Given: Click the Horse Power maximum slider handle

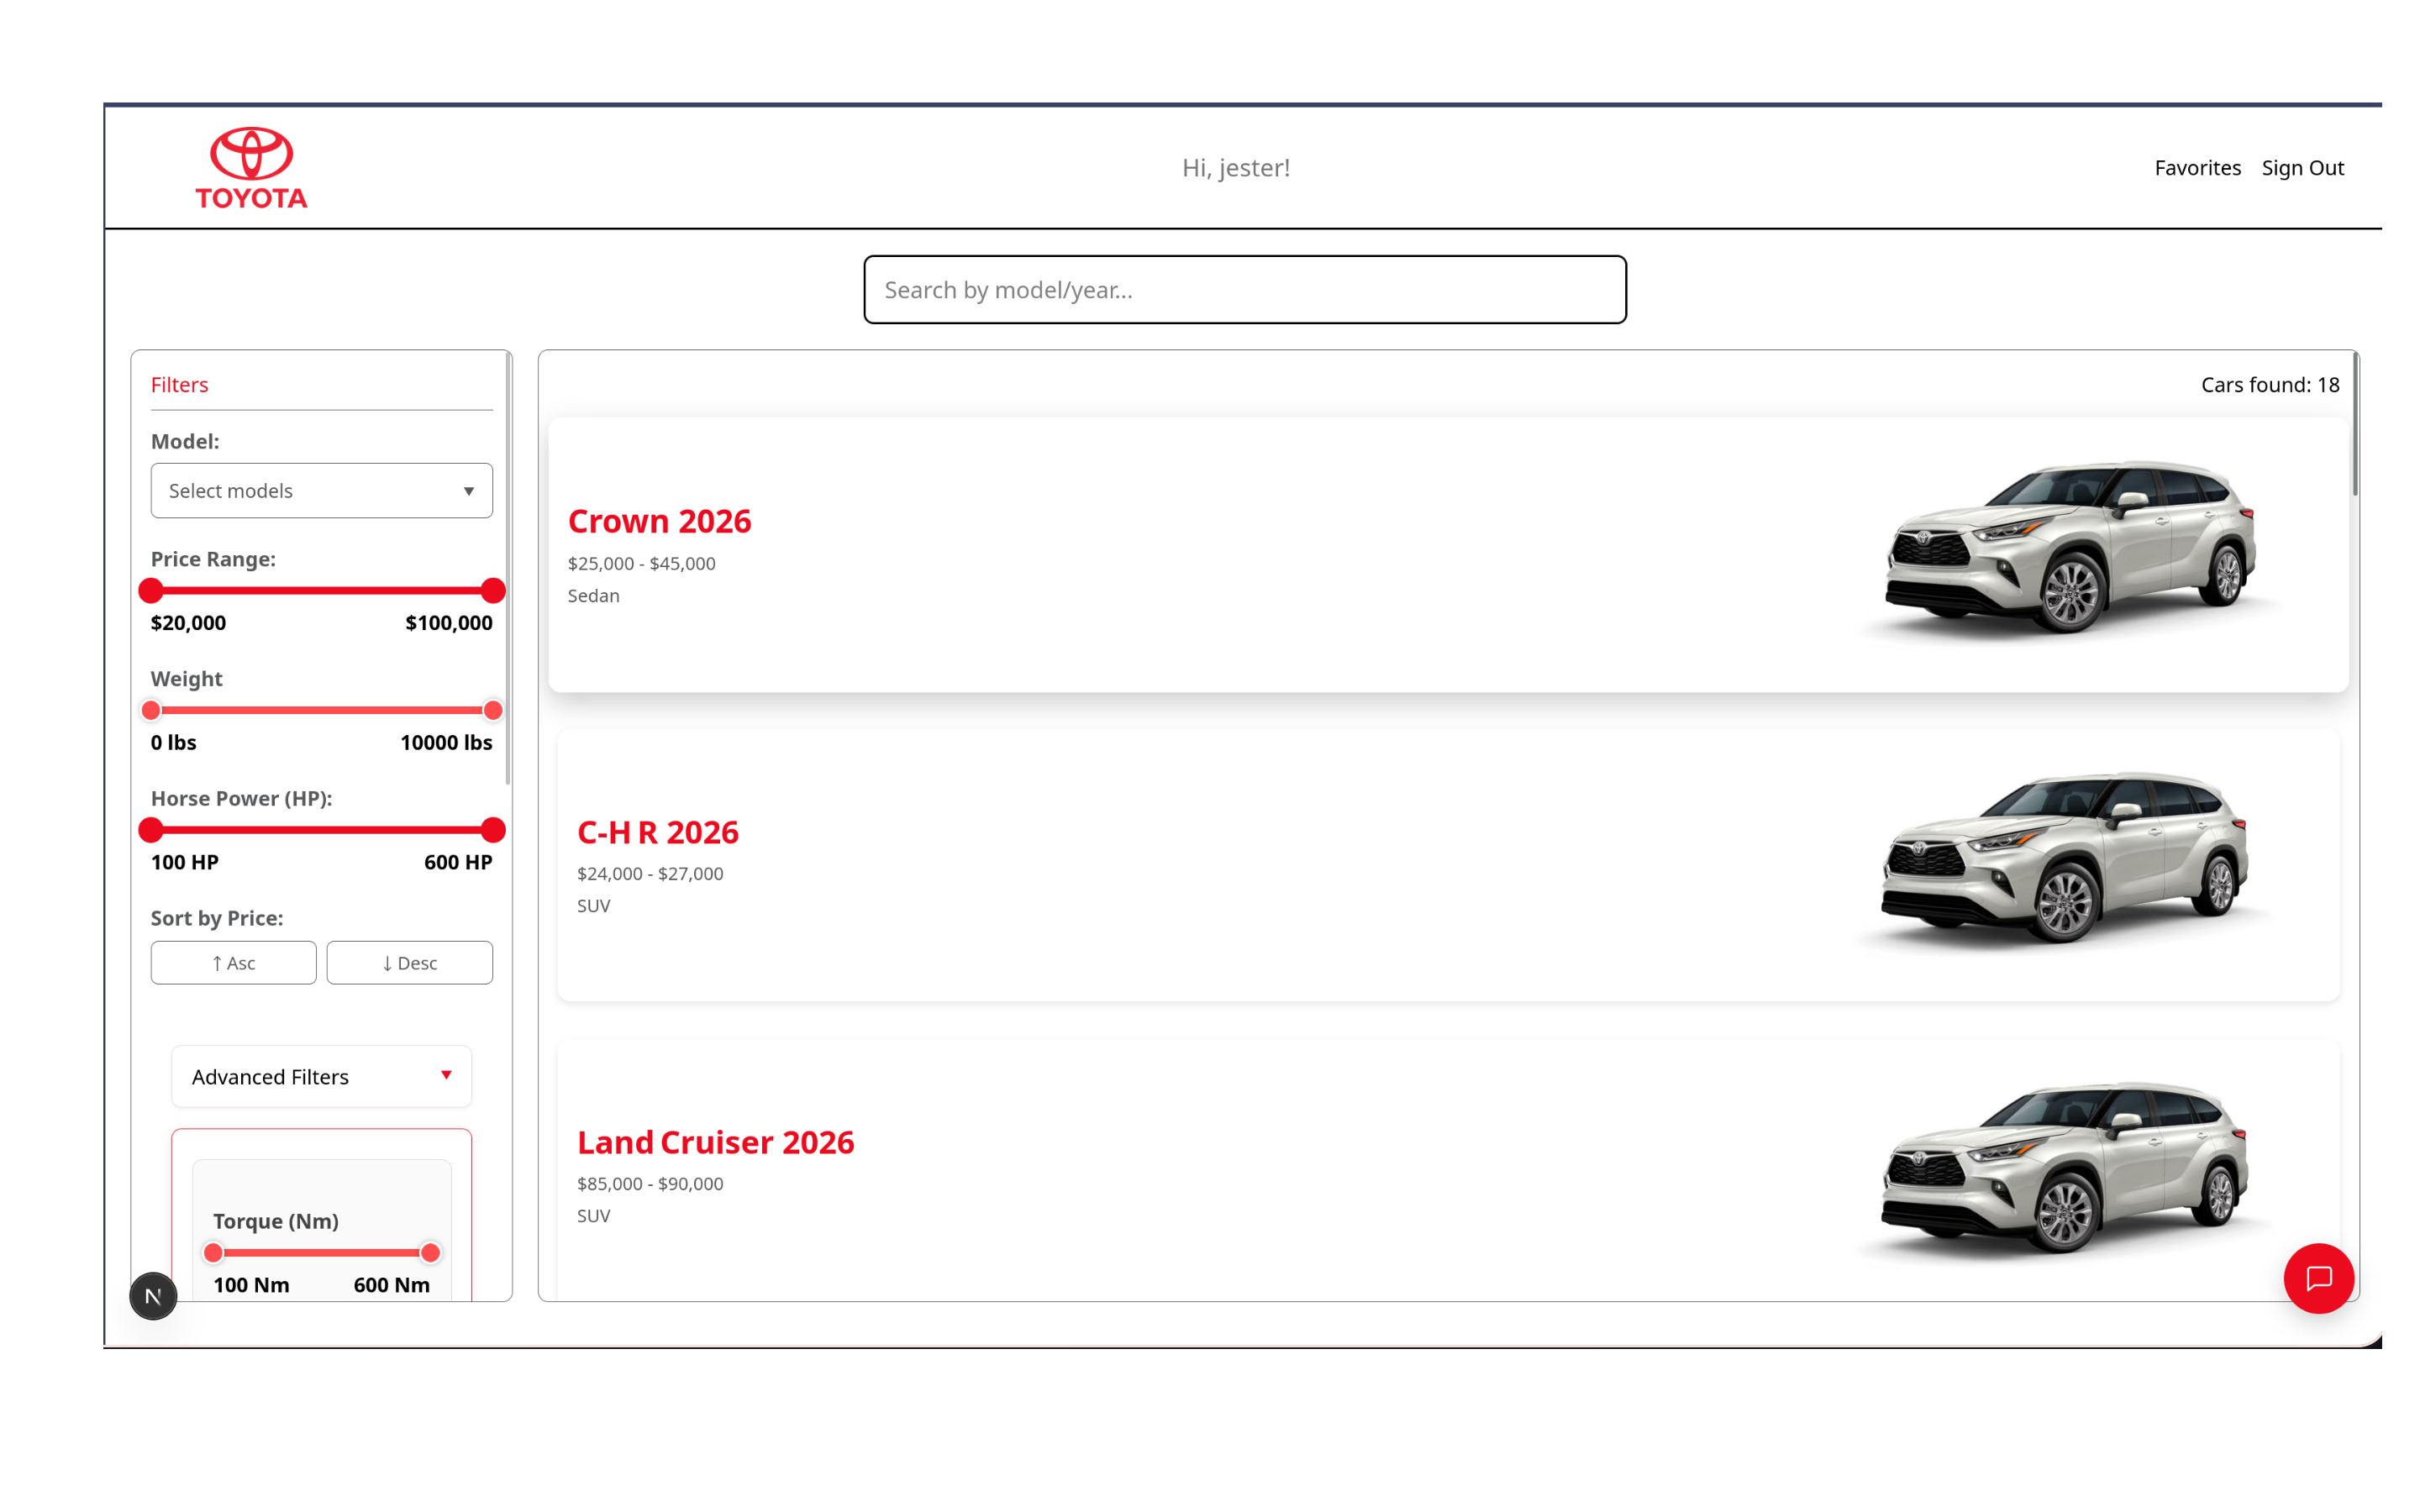Looking at the screenshot, I should (x=493, y=830).
